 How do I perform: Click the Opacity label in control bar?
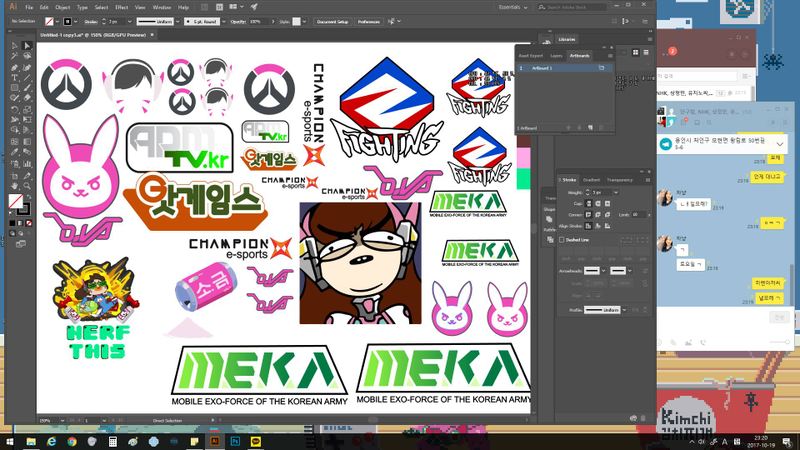(238, 21)
